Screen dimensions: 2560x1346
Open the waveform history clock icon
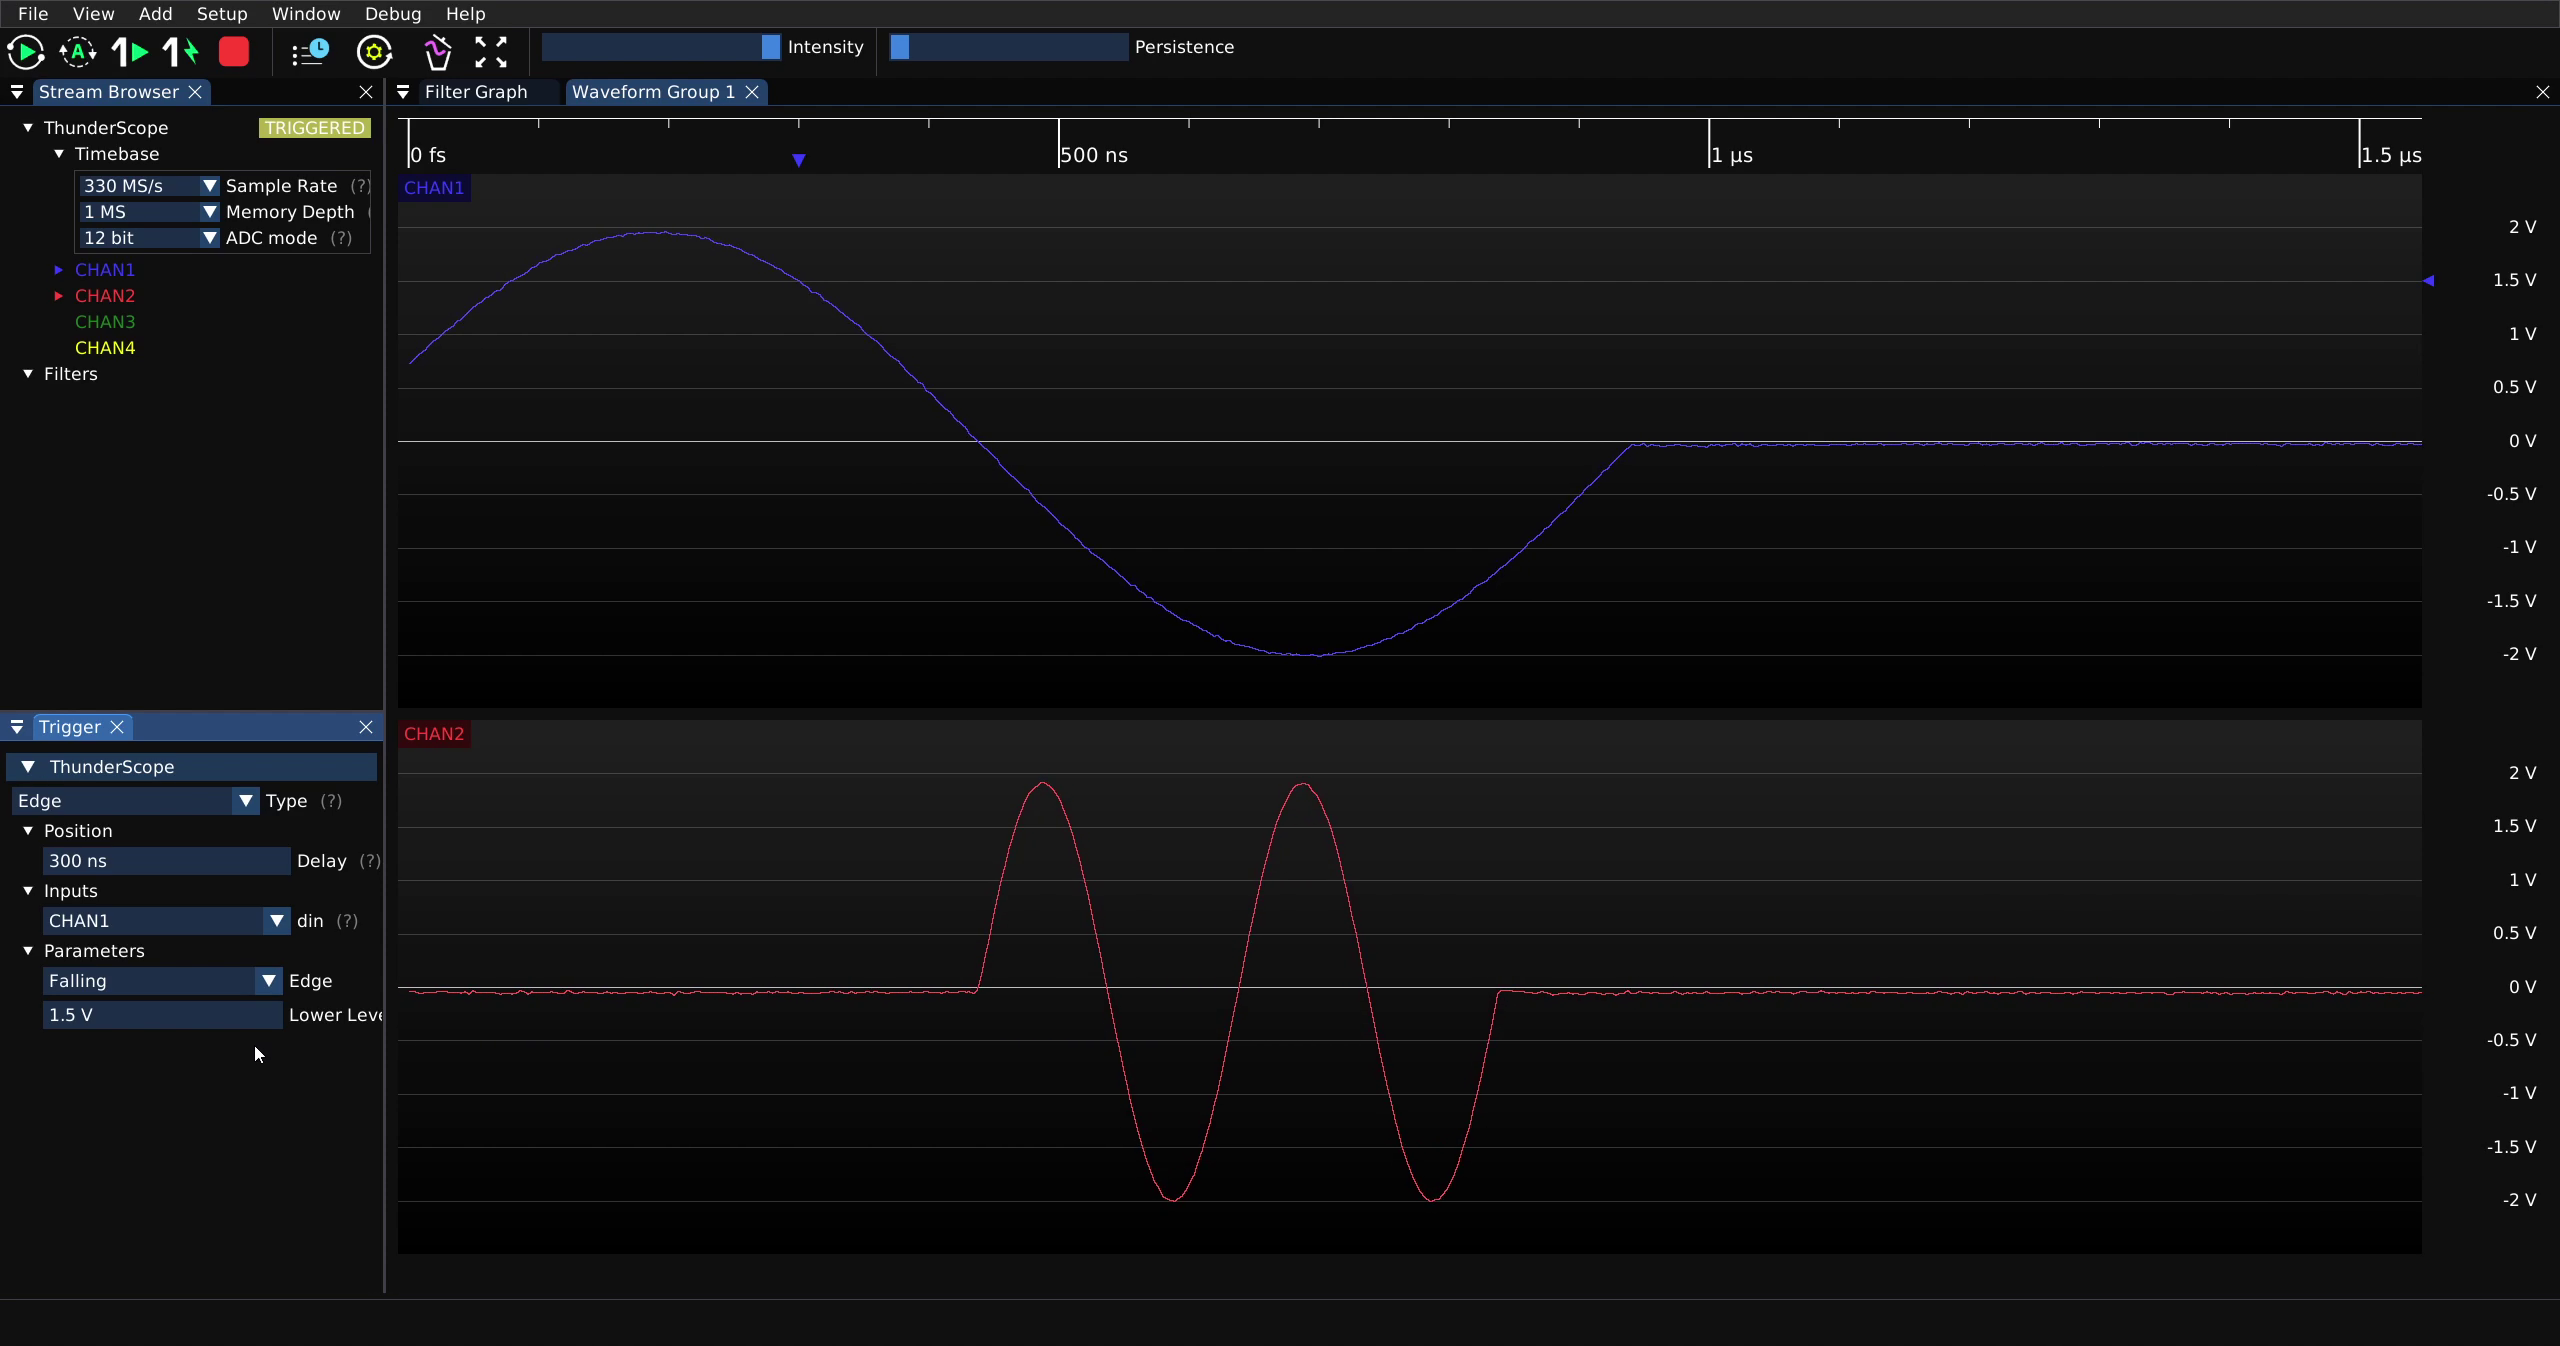point(310,52)
